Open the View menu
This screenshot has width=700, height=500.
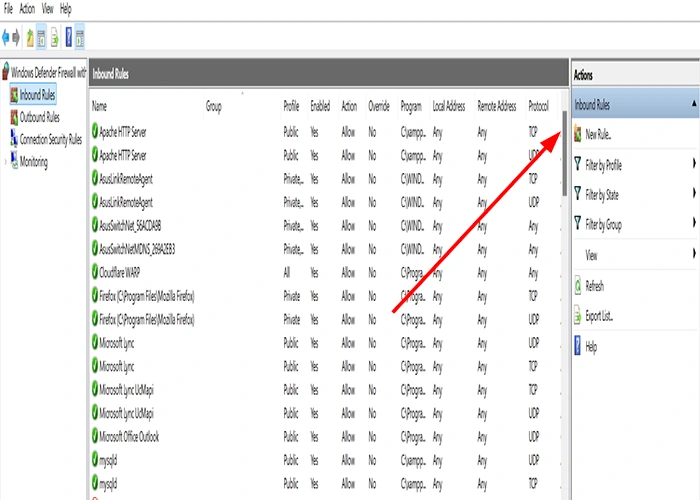[x=47, y=8]
